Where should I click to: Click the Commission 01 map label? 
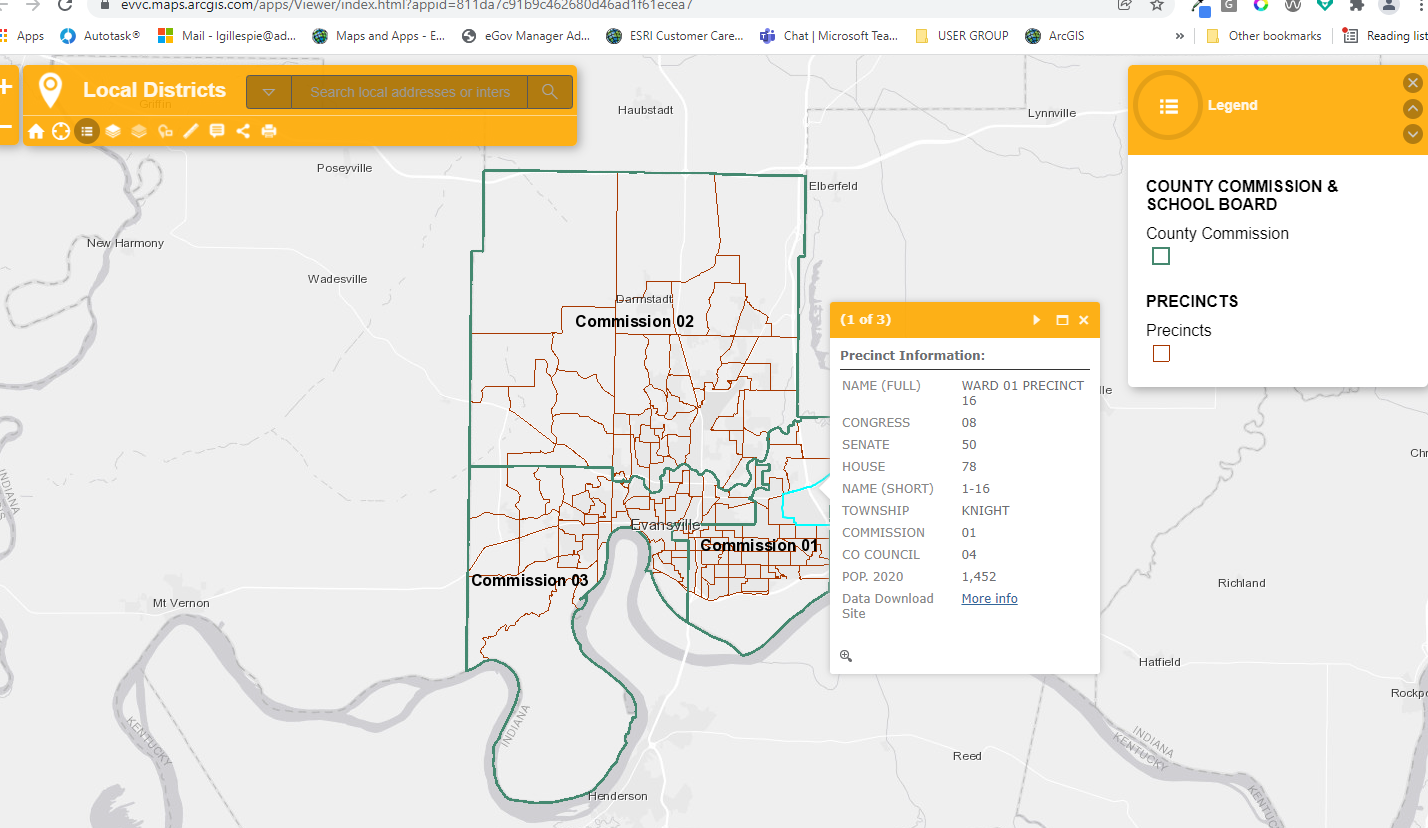click(759, 545)
